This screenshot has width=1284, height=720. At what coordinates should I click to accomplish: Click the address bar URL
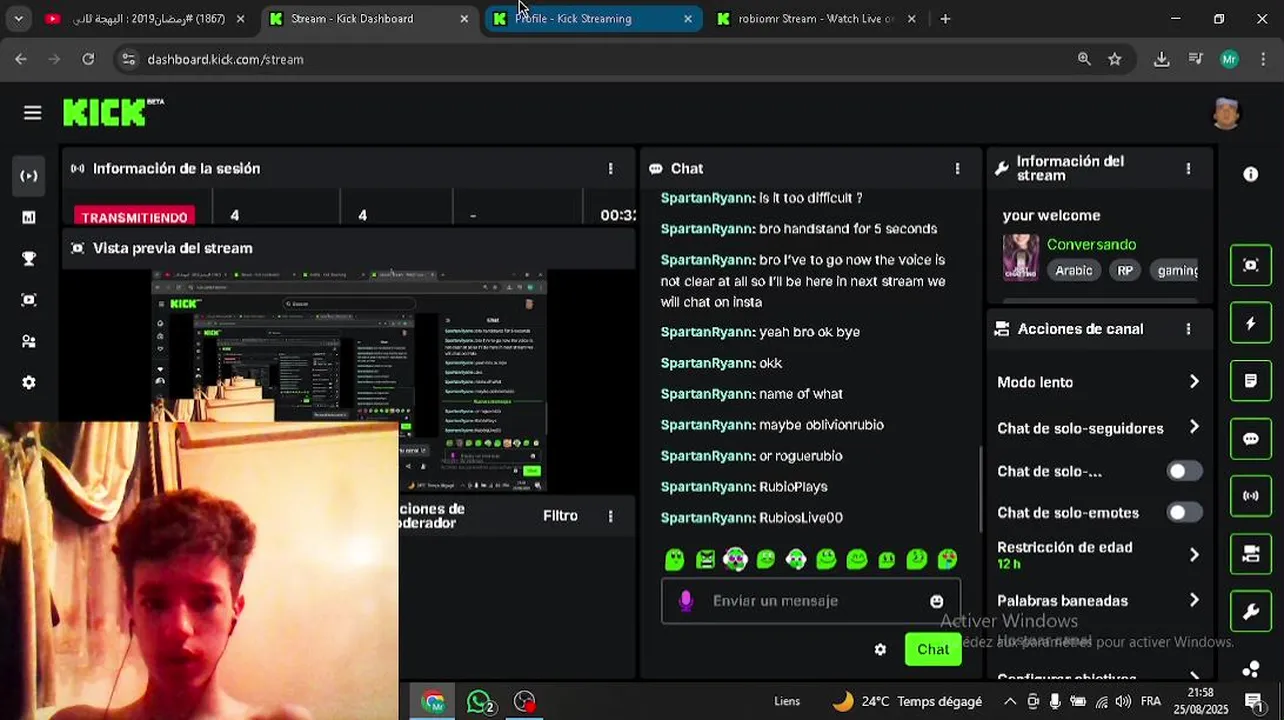(x=225, y=59)
